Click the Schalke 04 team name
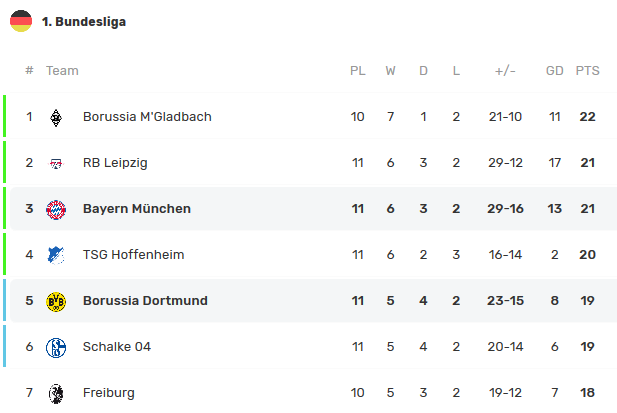This screenshot has width=617, height=413. [116, 347]
